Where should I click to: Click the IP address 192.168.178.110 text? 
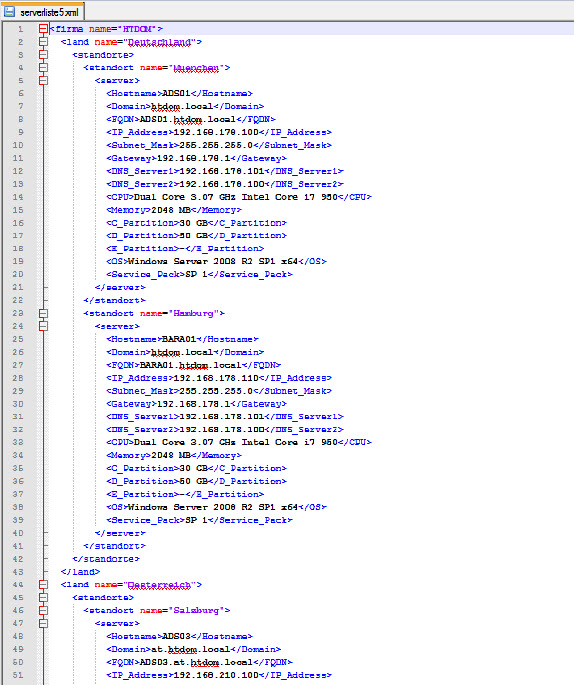(x=216, y=378)
